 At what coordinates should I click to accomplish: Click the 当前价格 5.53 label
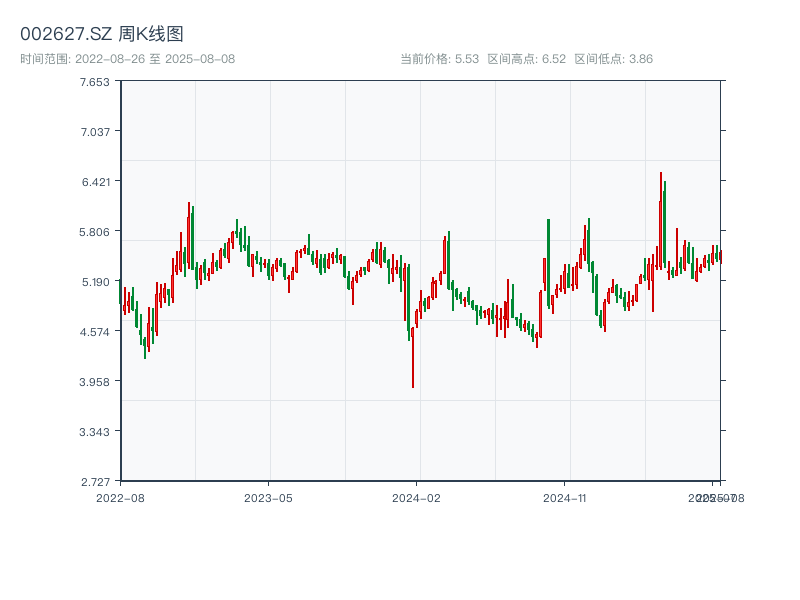click(439, 59)
